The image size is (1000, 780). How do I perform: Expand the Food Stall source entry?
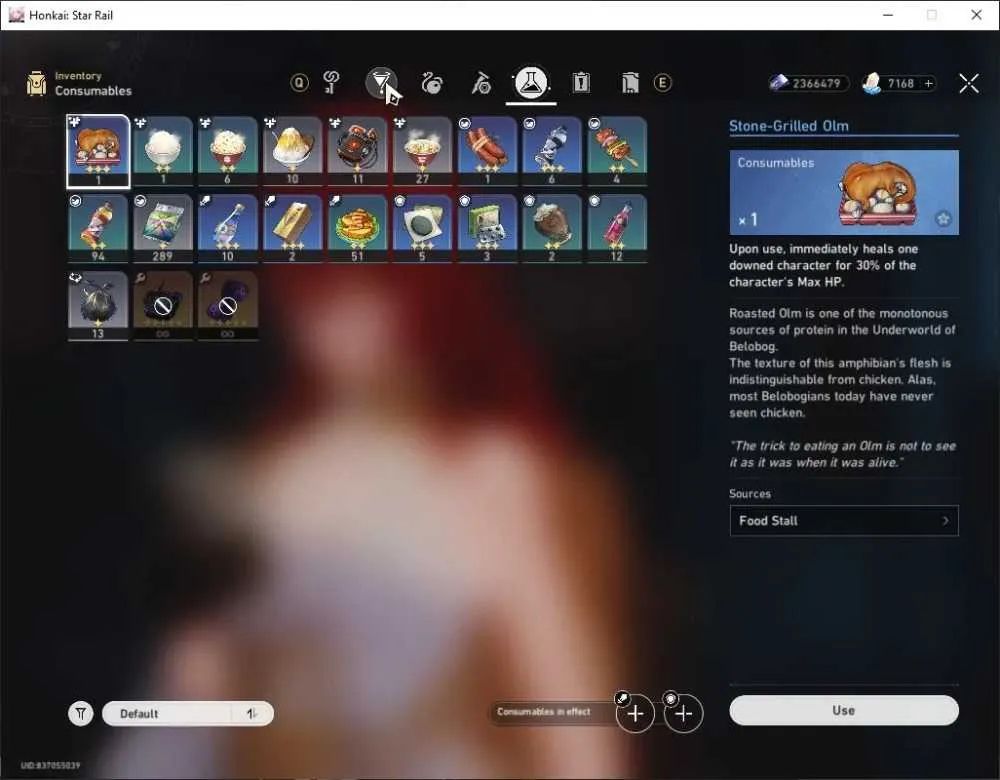point(844,520)
